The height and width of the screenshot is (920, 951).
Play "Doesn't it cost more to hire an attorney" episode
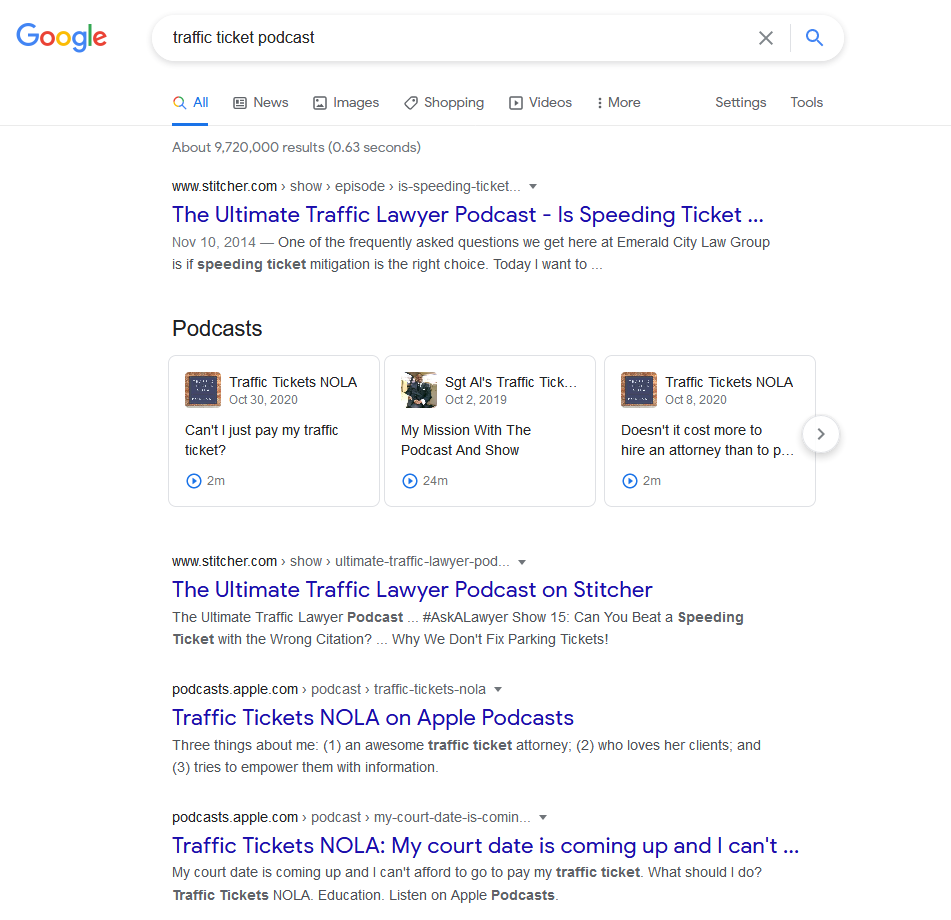click(x=630, y=481)
